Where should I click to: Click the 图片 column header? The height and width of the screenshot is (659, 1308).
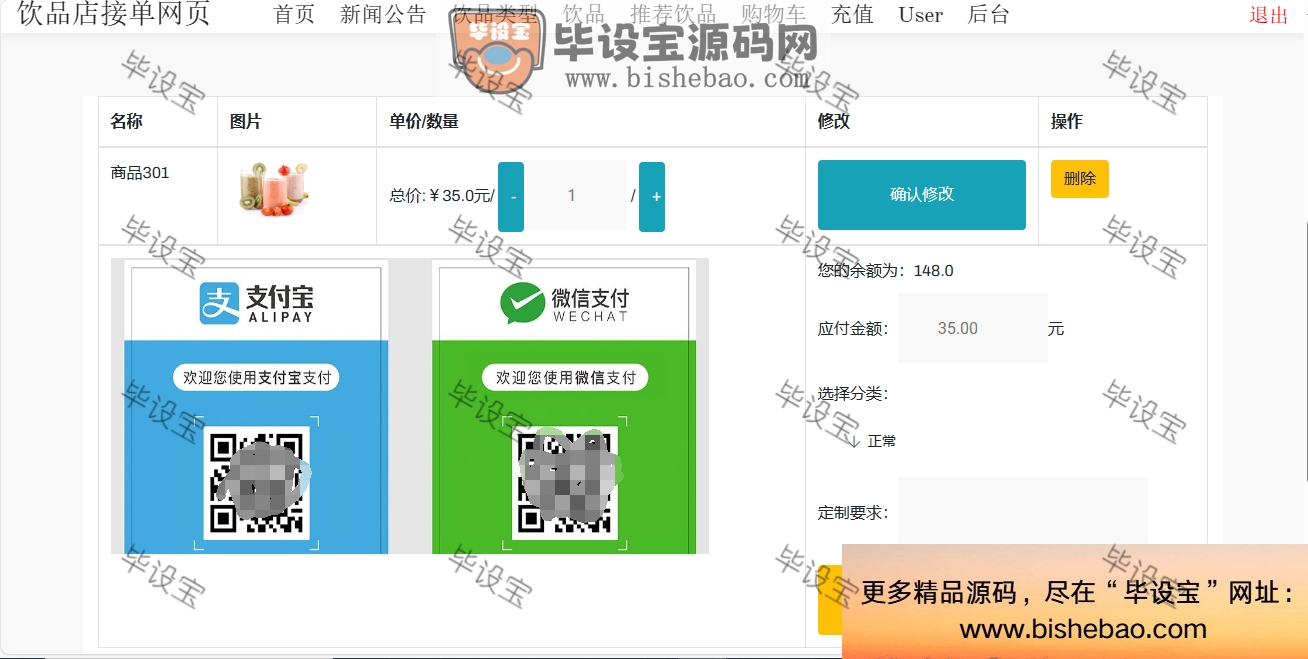click(245, 121)
